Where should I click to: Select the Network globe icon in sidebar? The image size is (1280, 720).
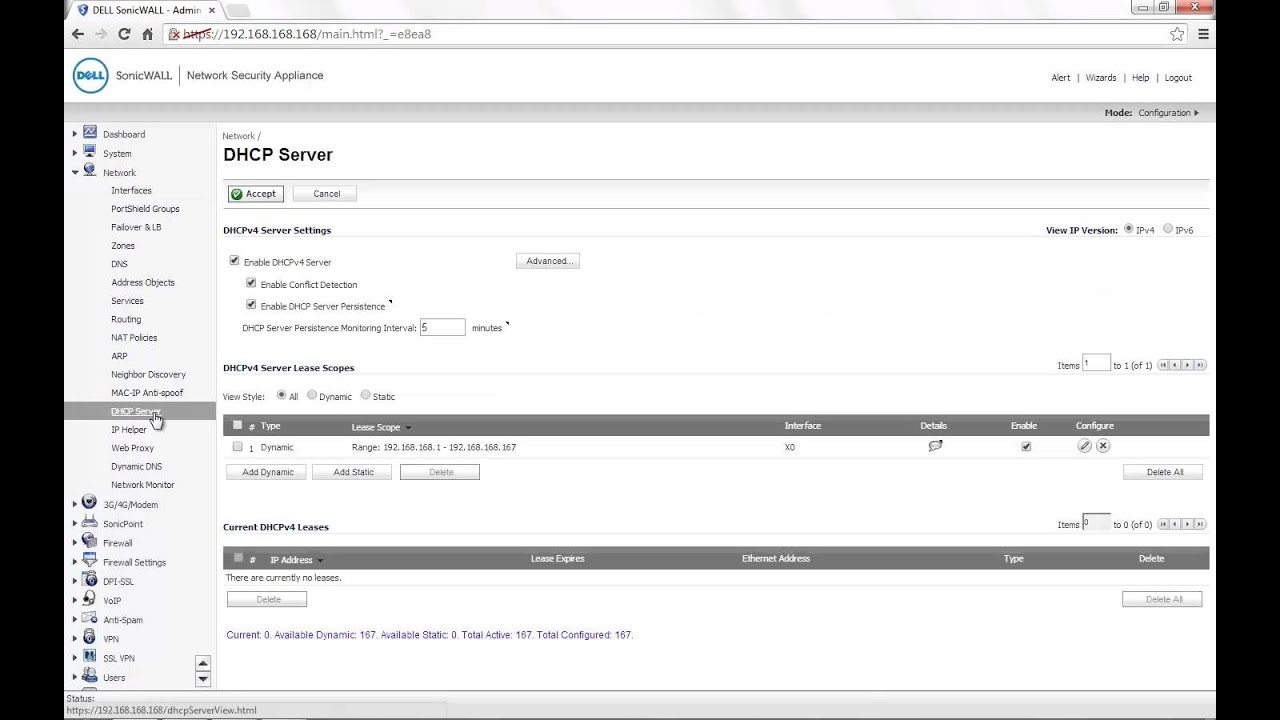click(x=90, y=171)
